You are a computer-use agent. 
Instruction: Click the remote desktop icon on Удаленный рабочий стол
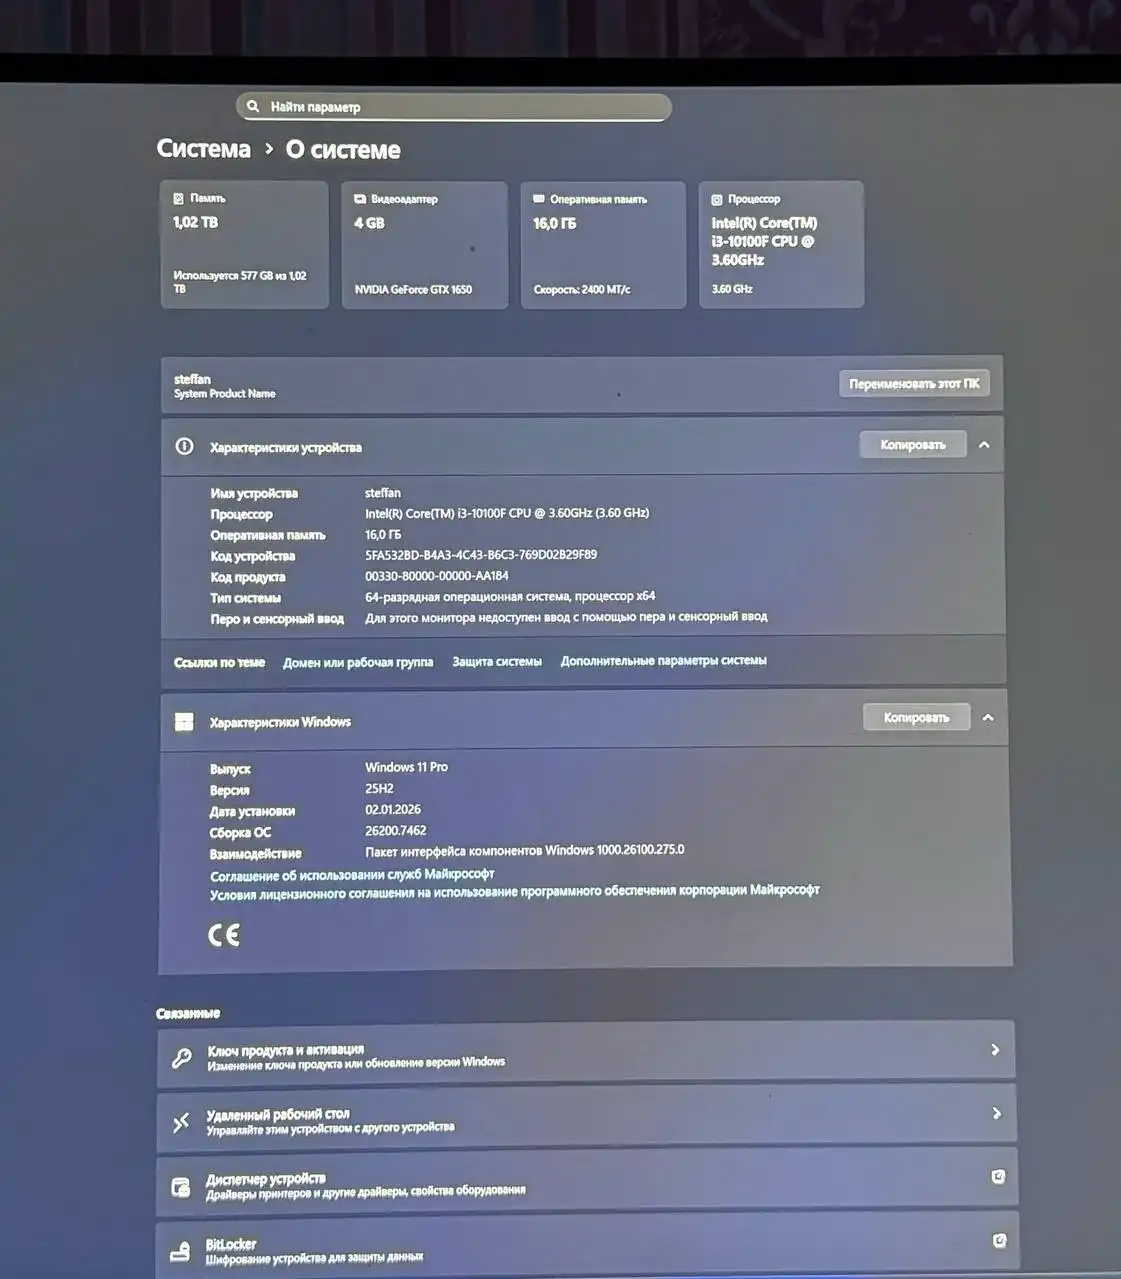coord(181,1122)
